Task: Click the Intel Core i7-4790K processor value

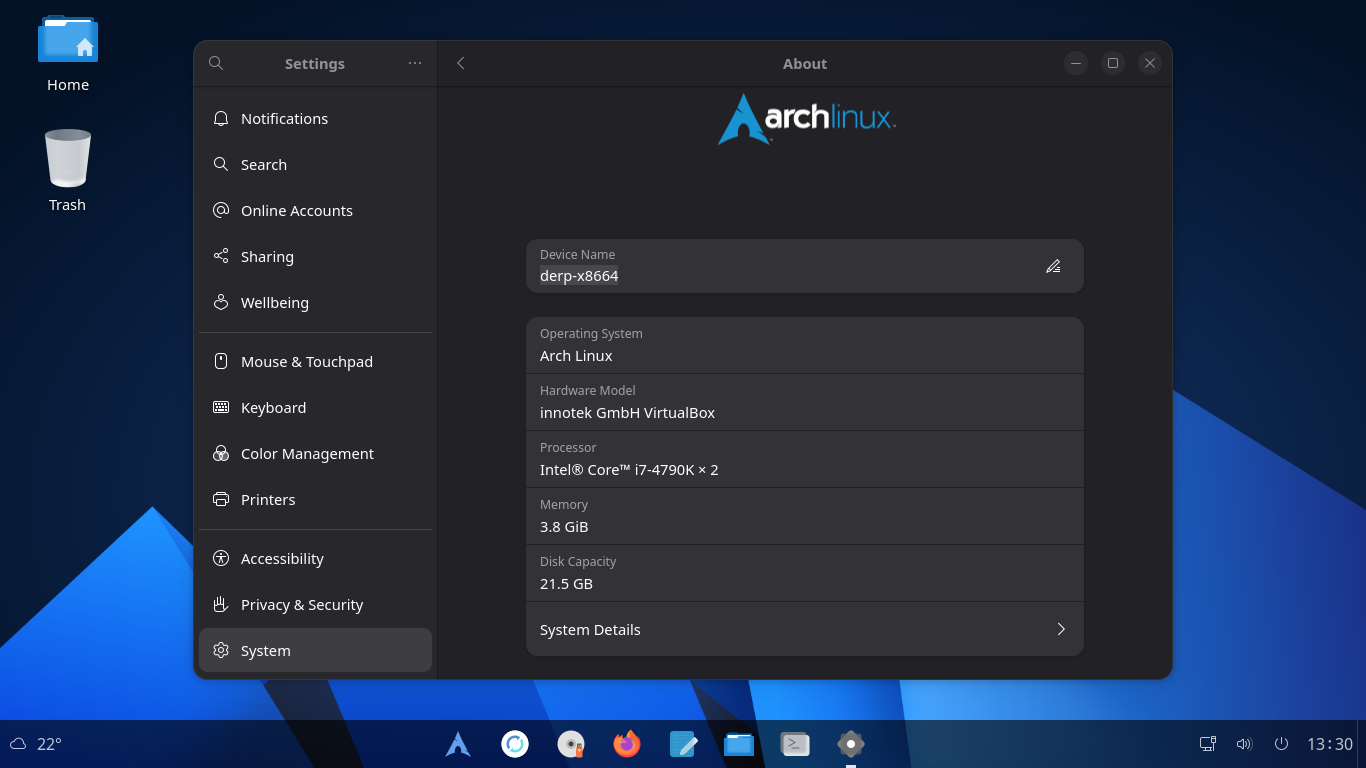Action: (629, 470)
